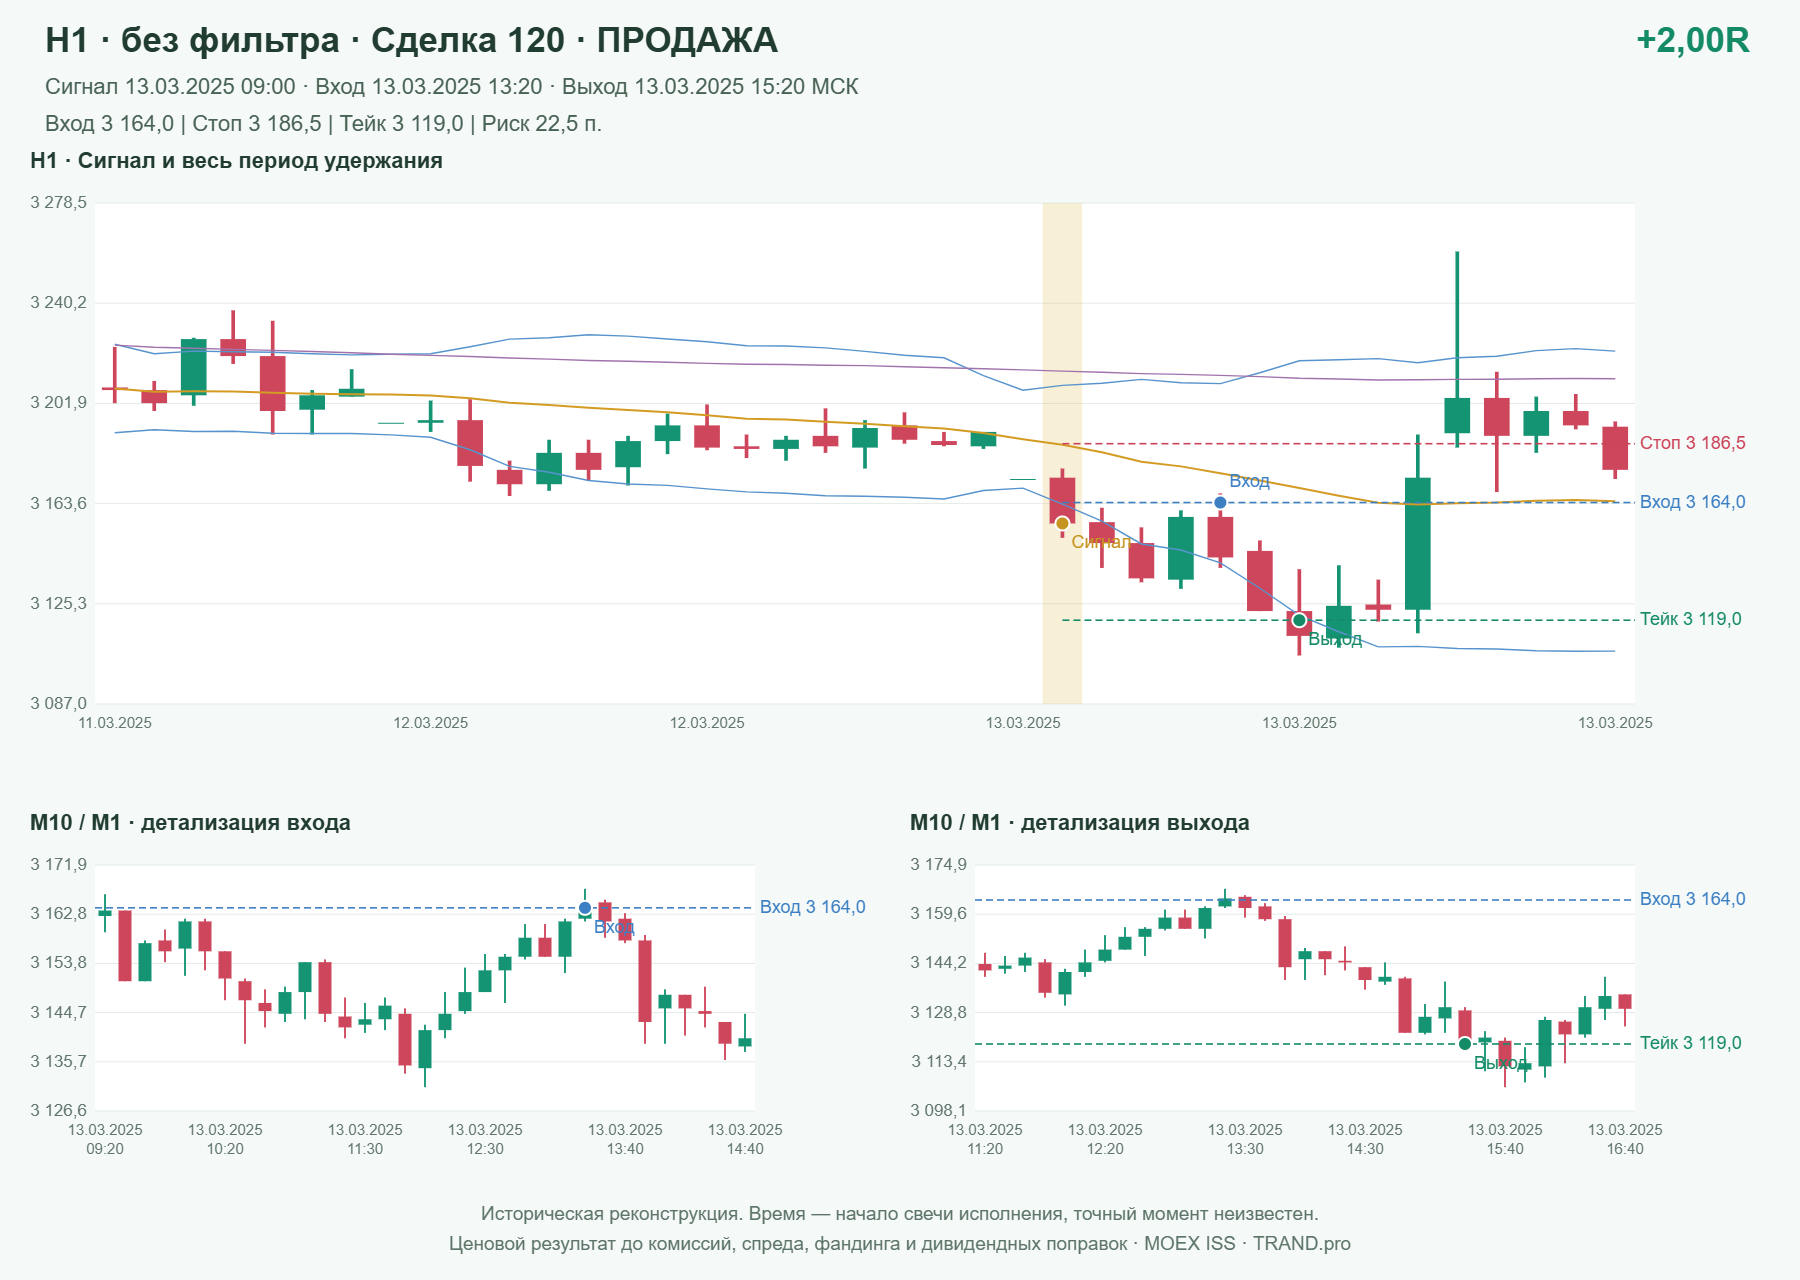Click the blue Вход marker on H1 chart

pyautogui.click(x=1220, y=502)
